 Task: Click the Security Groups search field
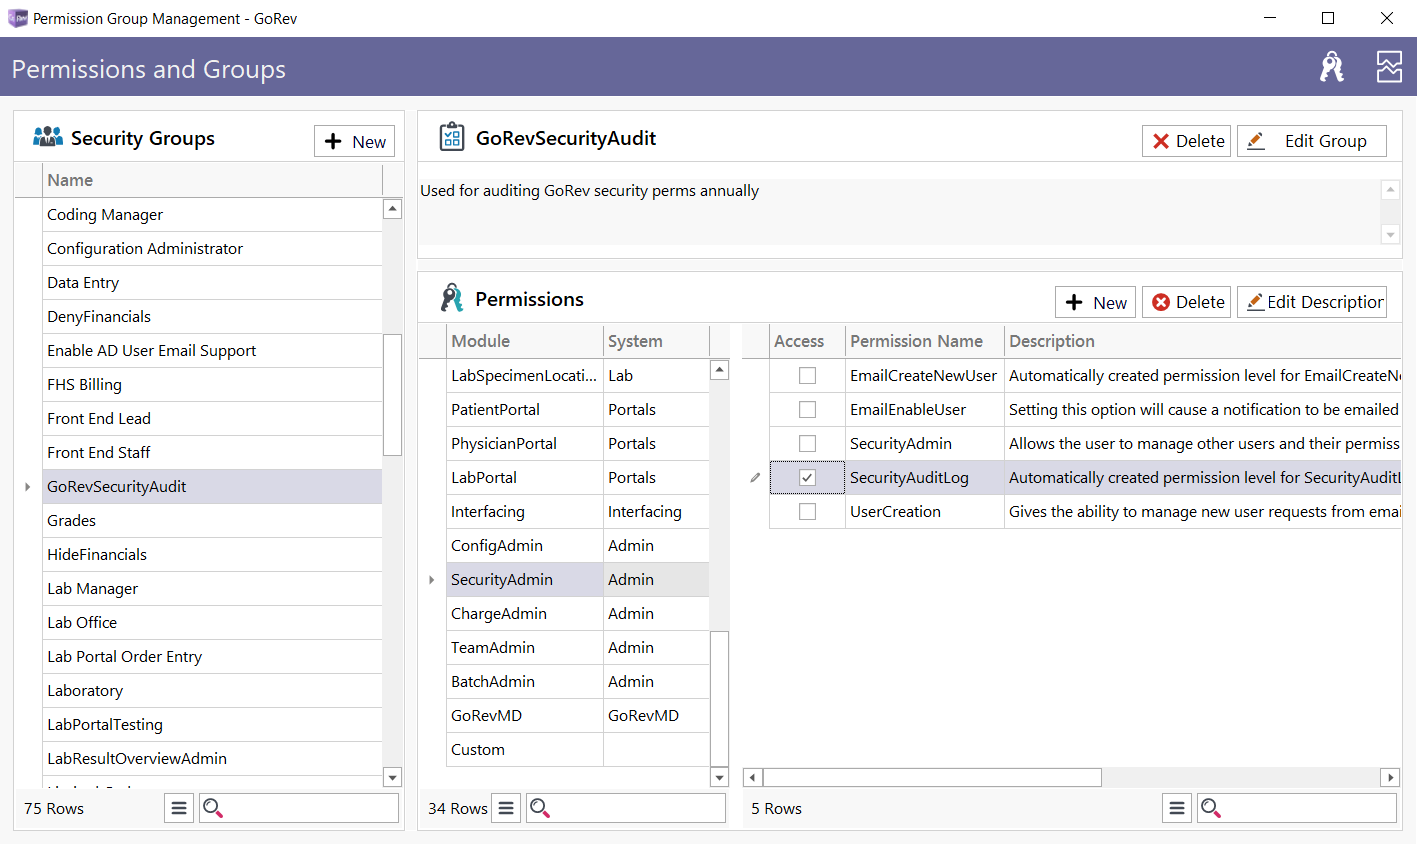(299, 808)
